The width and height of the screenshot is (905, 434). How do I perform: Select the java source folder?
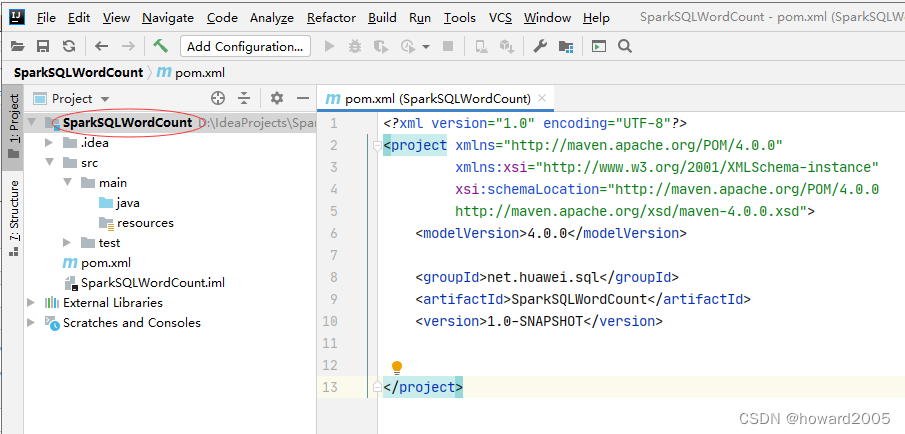pos(119,203)
